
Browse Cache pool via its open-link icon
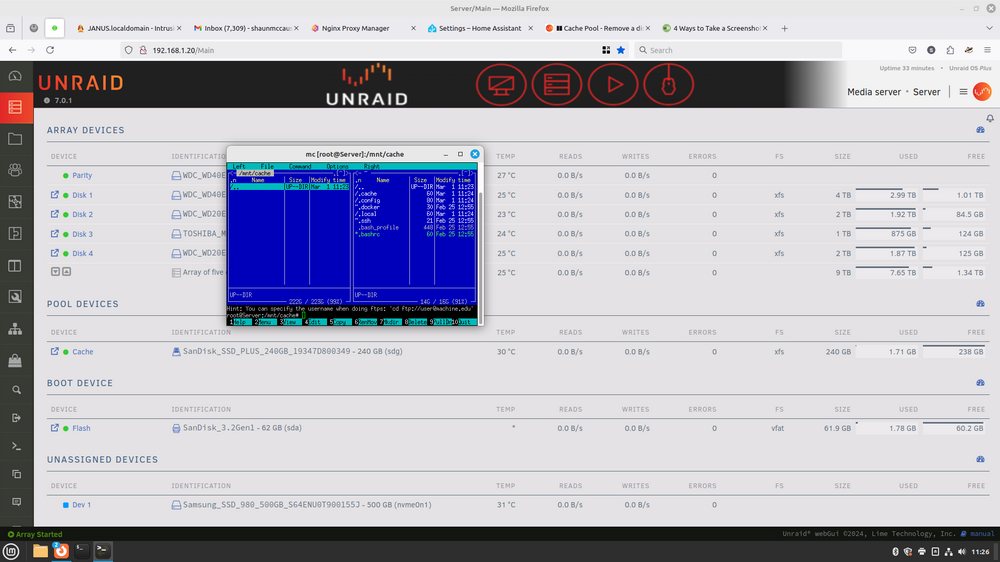point(55,351)
